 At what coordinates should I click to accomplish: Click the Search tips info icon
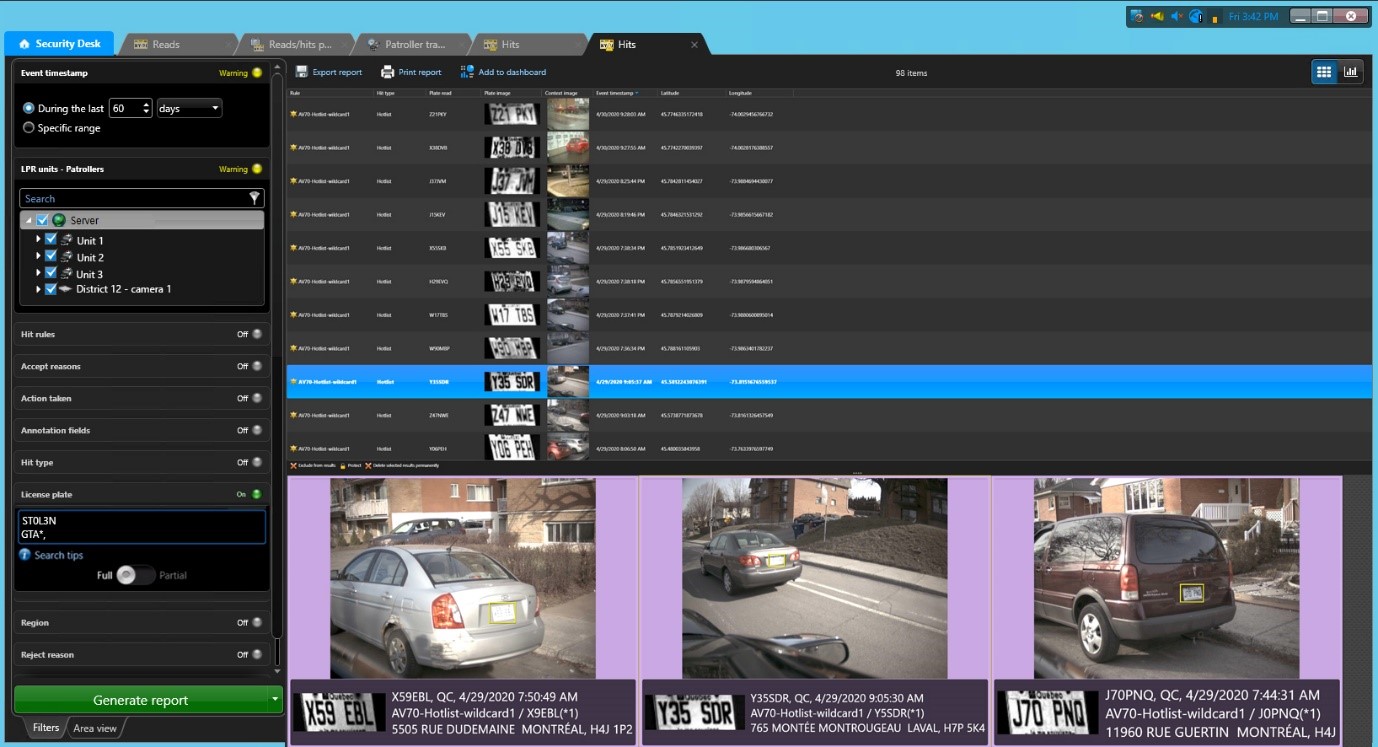[x=25, y=555]
